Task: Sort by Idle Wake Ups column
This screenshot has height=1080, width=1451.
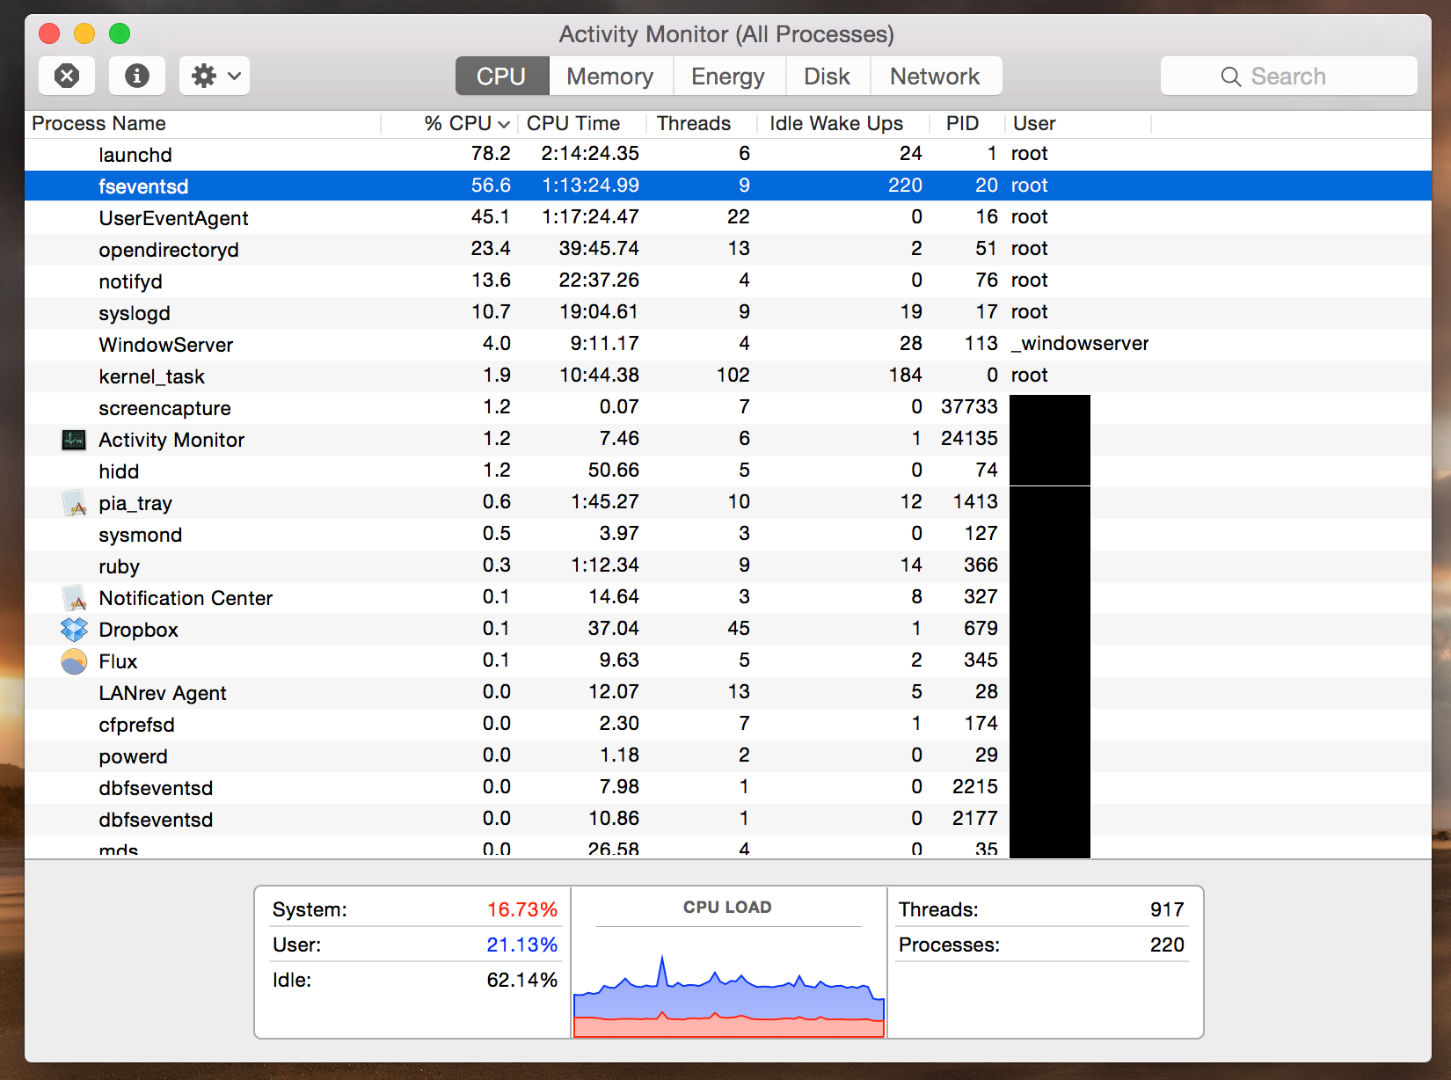Action: point(844,123)
